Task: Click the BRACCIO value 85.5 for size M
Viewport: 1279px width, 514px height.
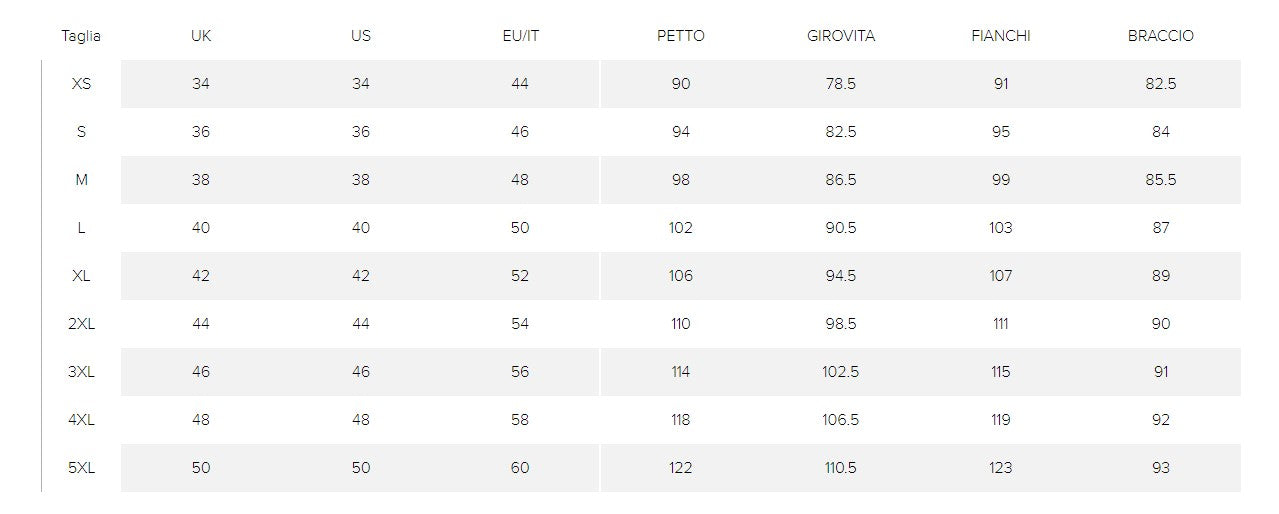Action: pyautogui.click(x=1160, y=180)
